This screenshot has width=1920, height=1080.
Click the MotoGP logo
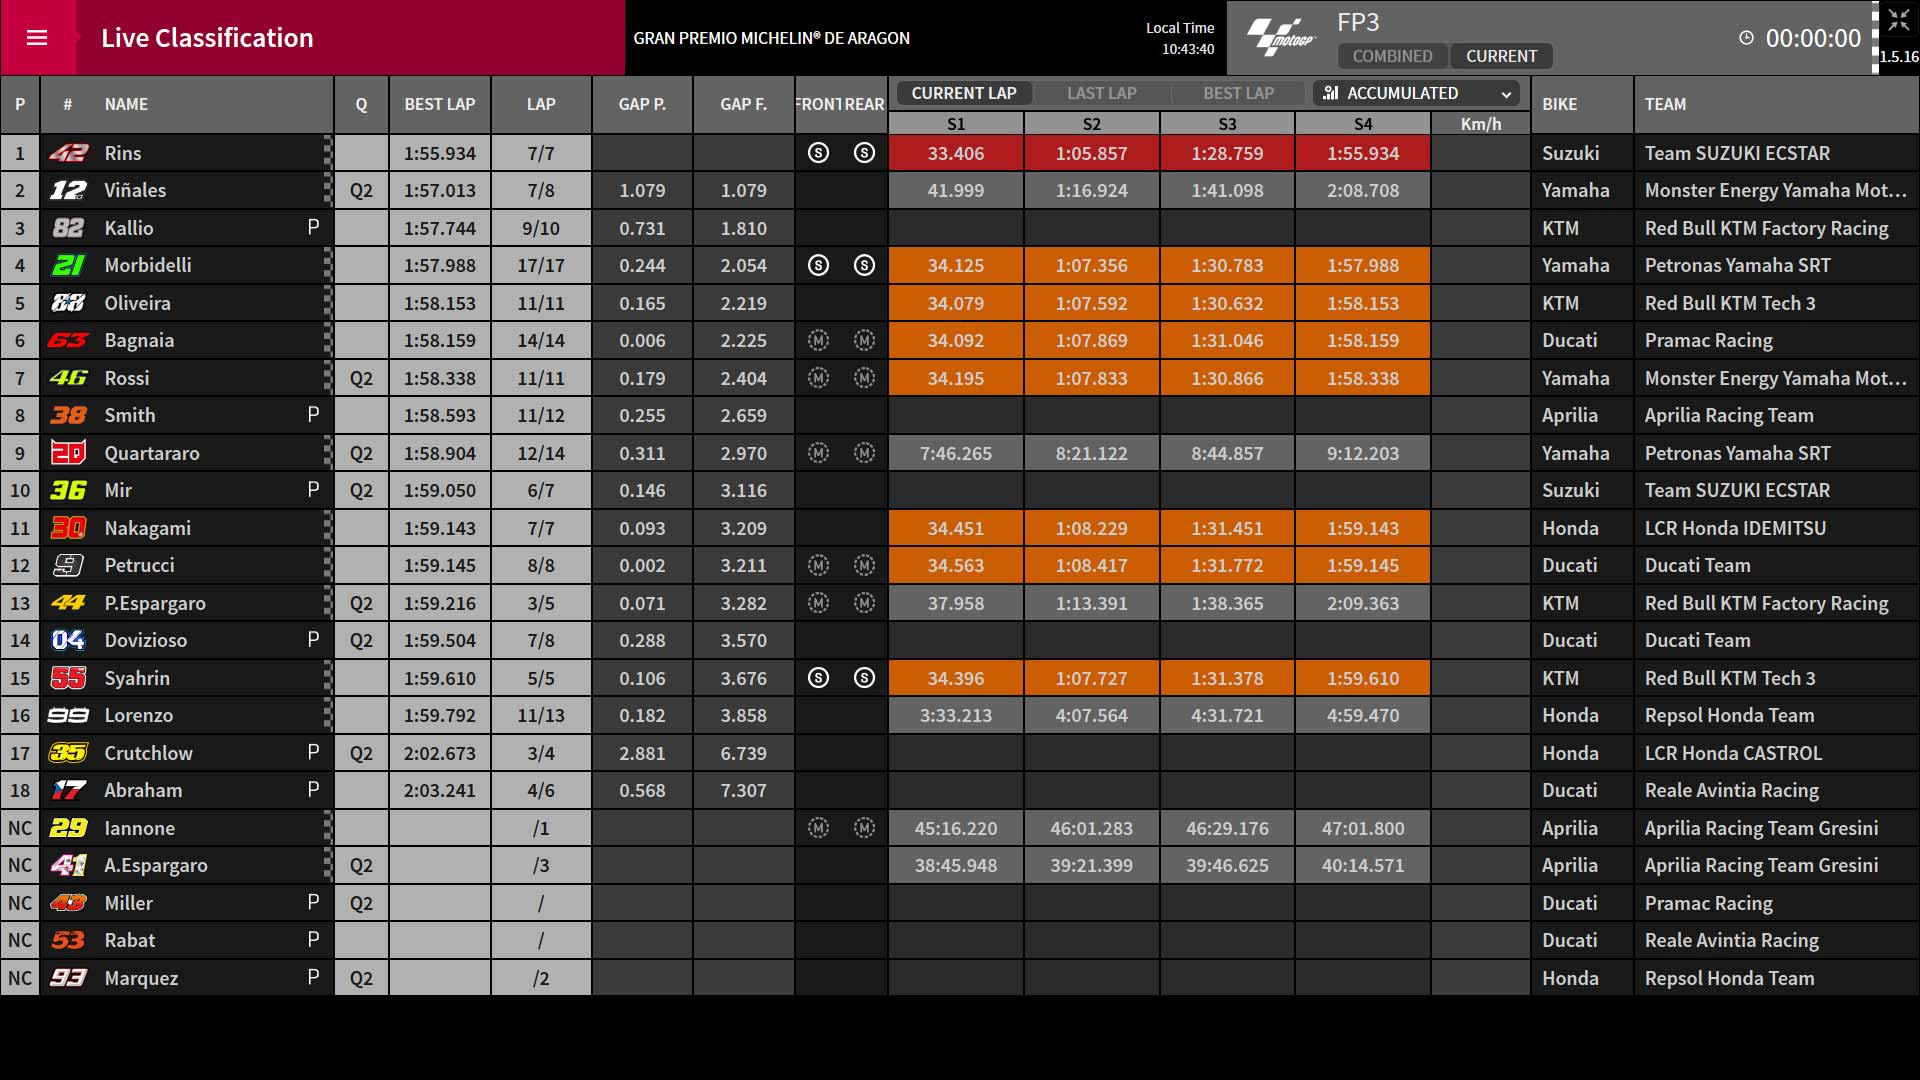(x=1281, y=38)
